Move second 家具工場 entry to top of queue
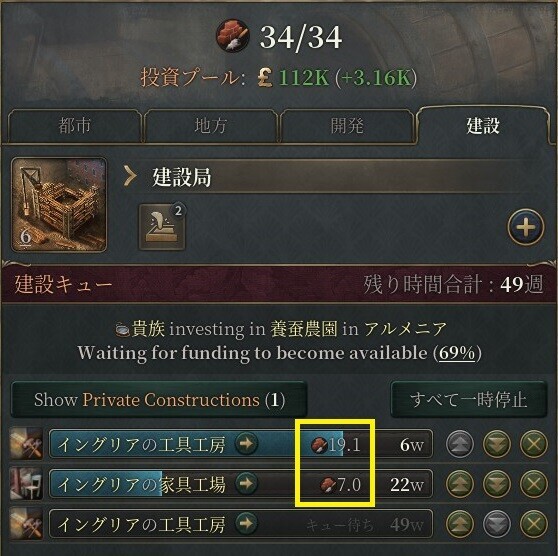The image size is (558, 556). point(460,484)
